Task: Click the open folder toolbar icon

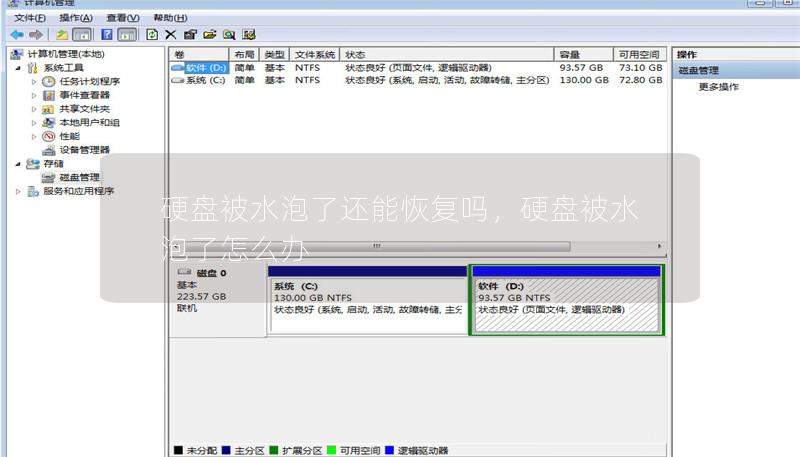Action: (x=209, y=35)
